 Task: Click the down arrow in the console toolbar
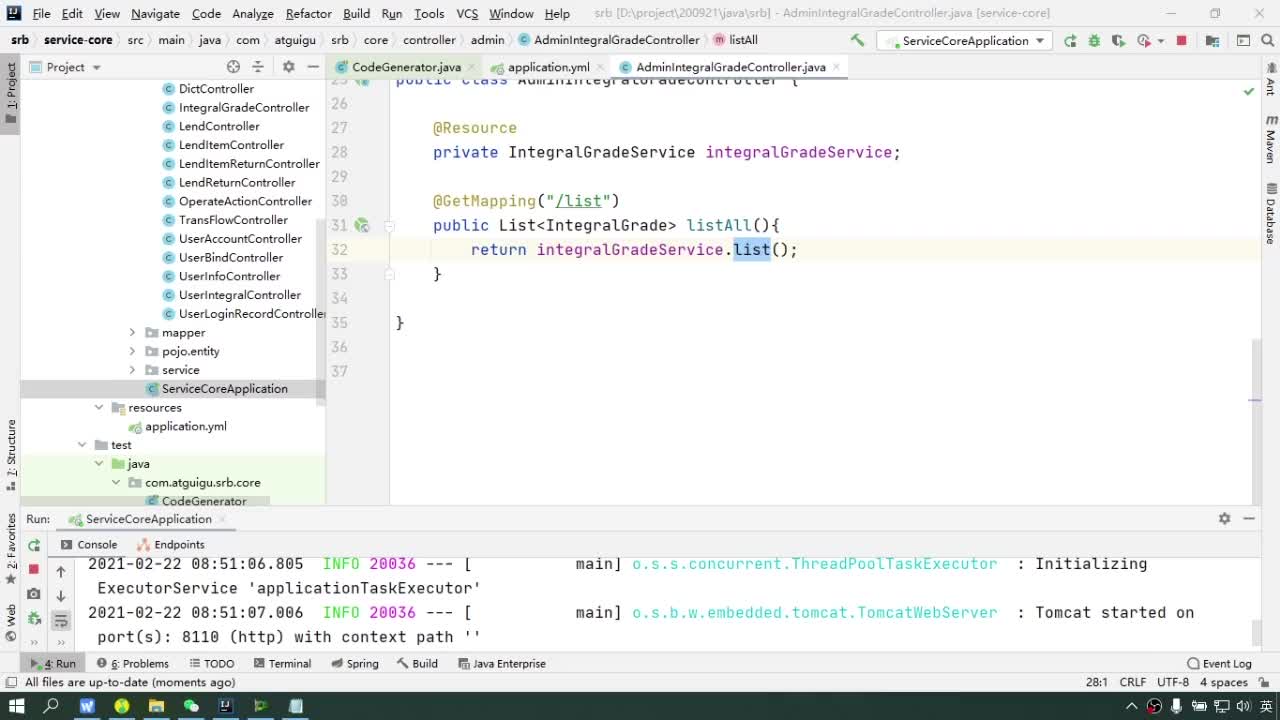[x=60, y=596]
